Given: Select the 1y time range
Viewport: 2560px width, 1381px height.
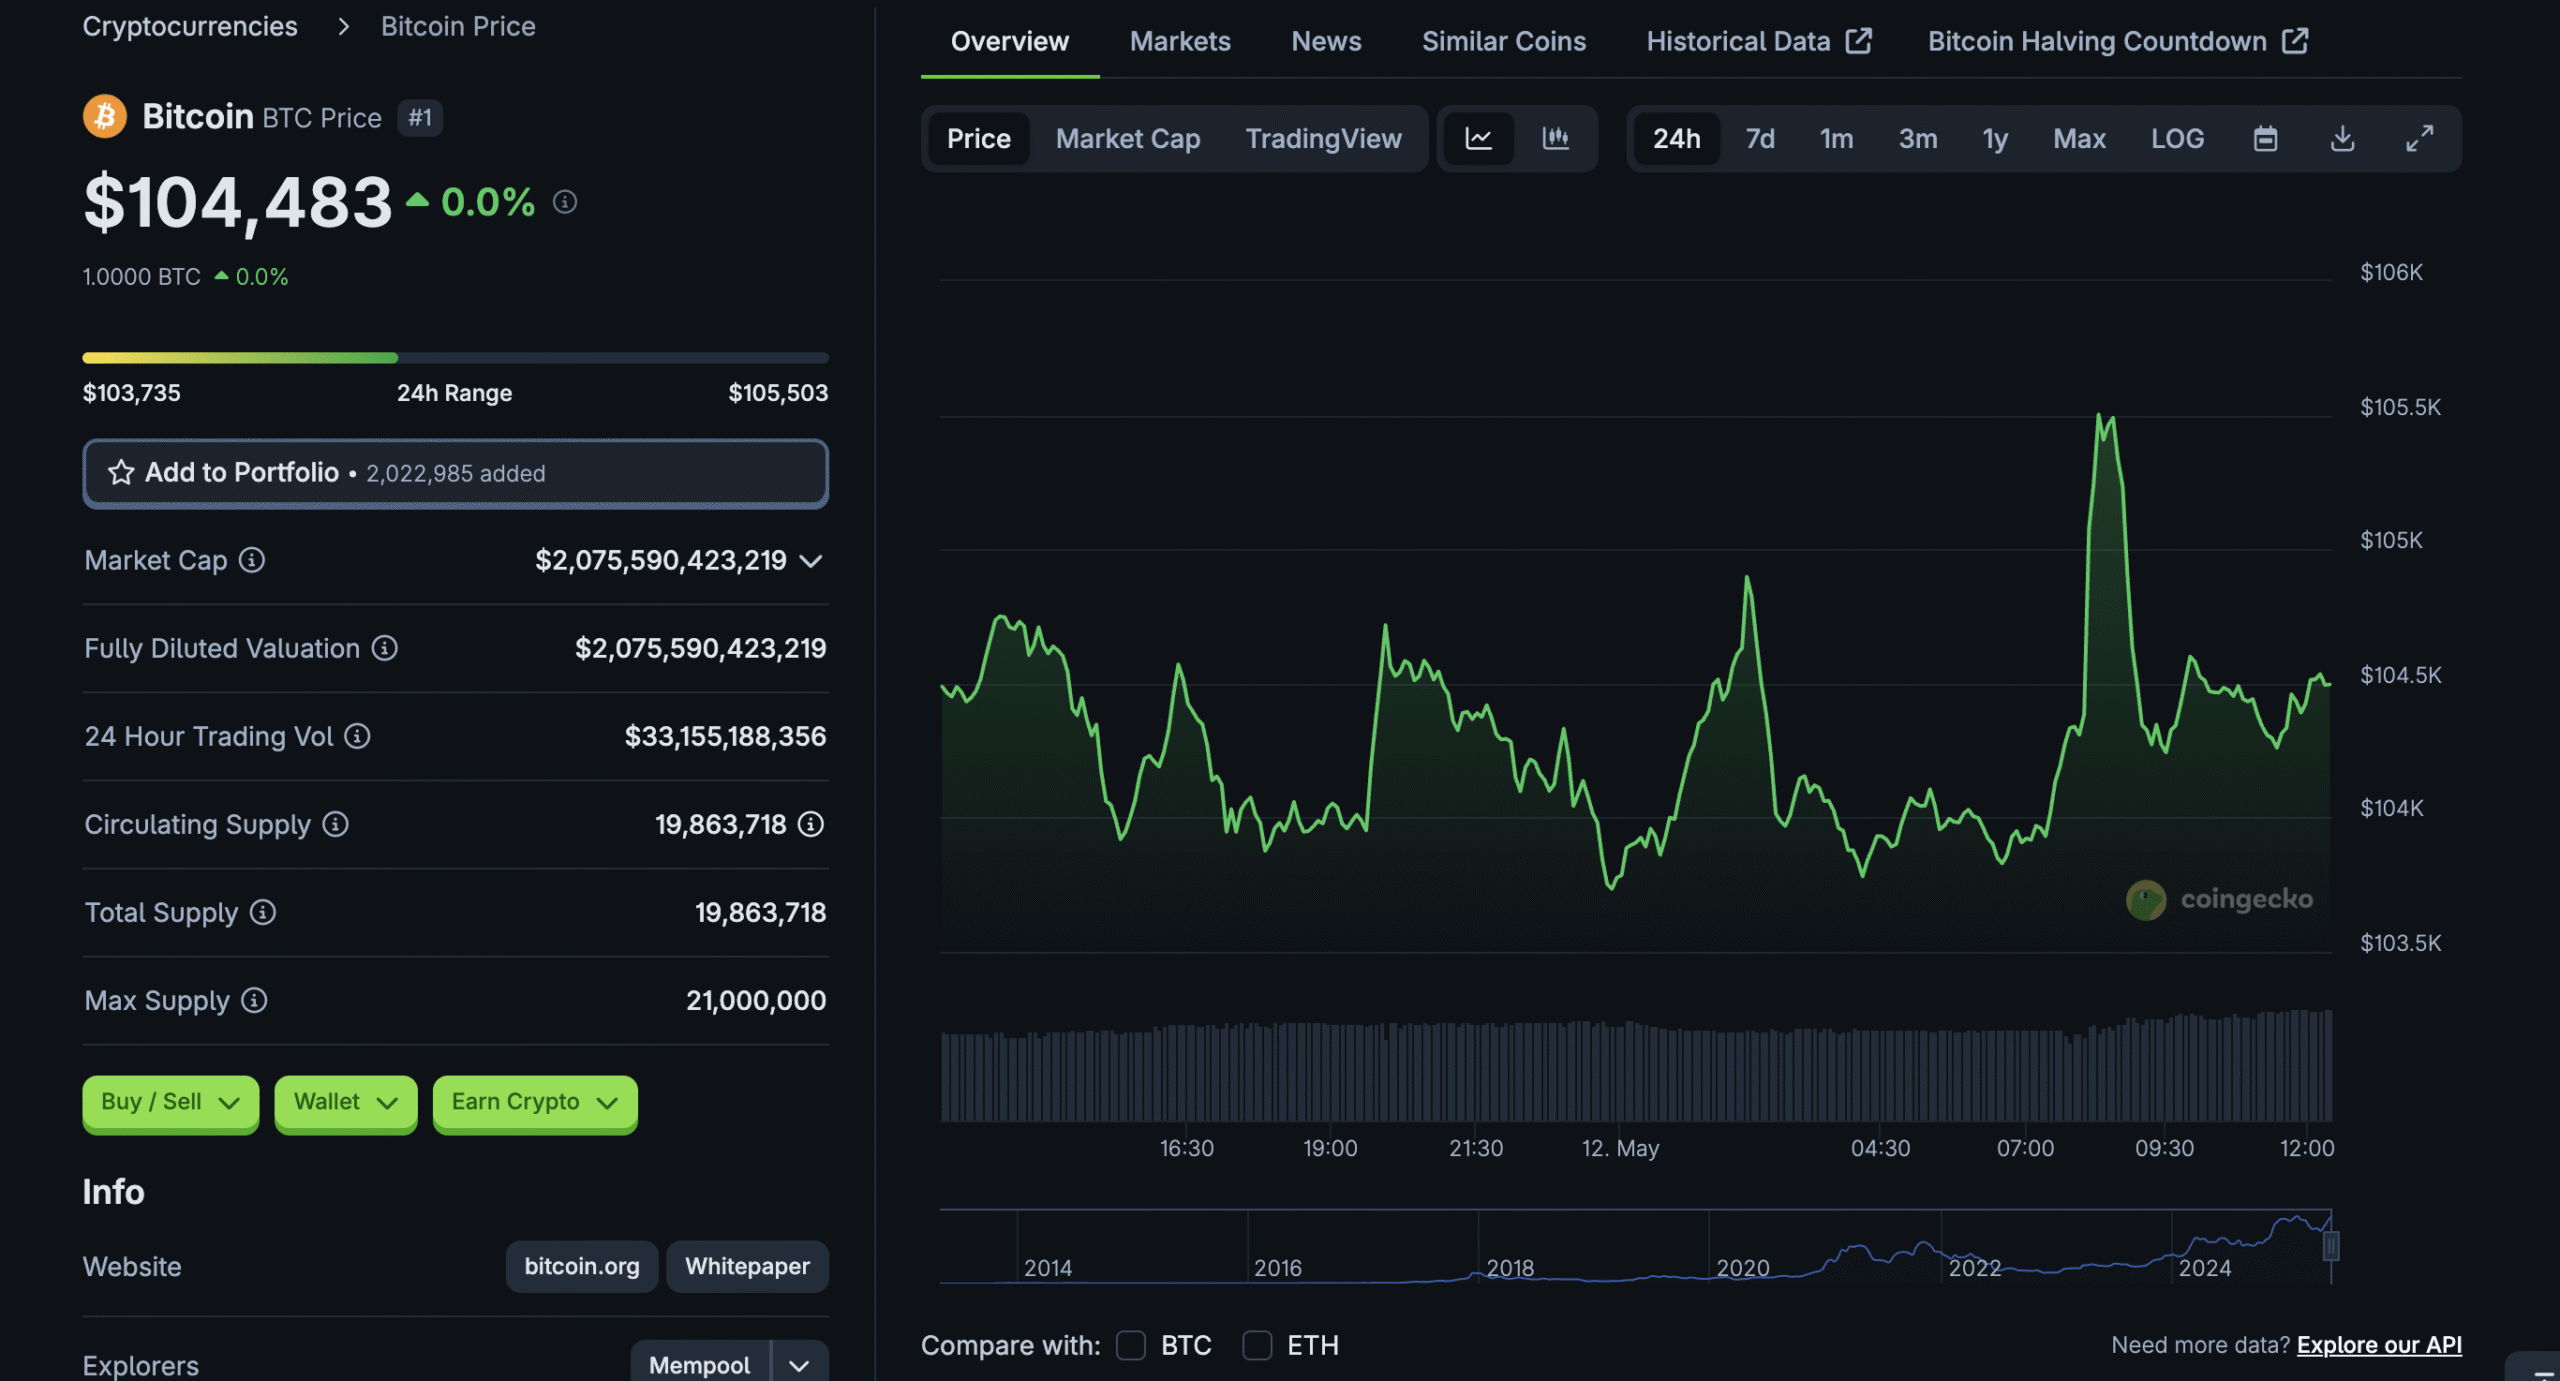Looking at the screenshot, I should click(1995, 138).
